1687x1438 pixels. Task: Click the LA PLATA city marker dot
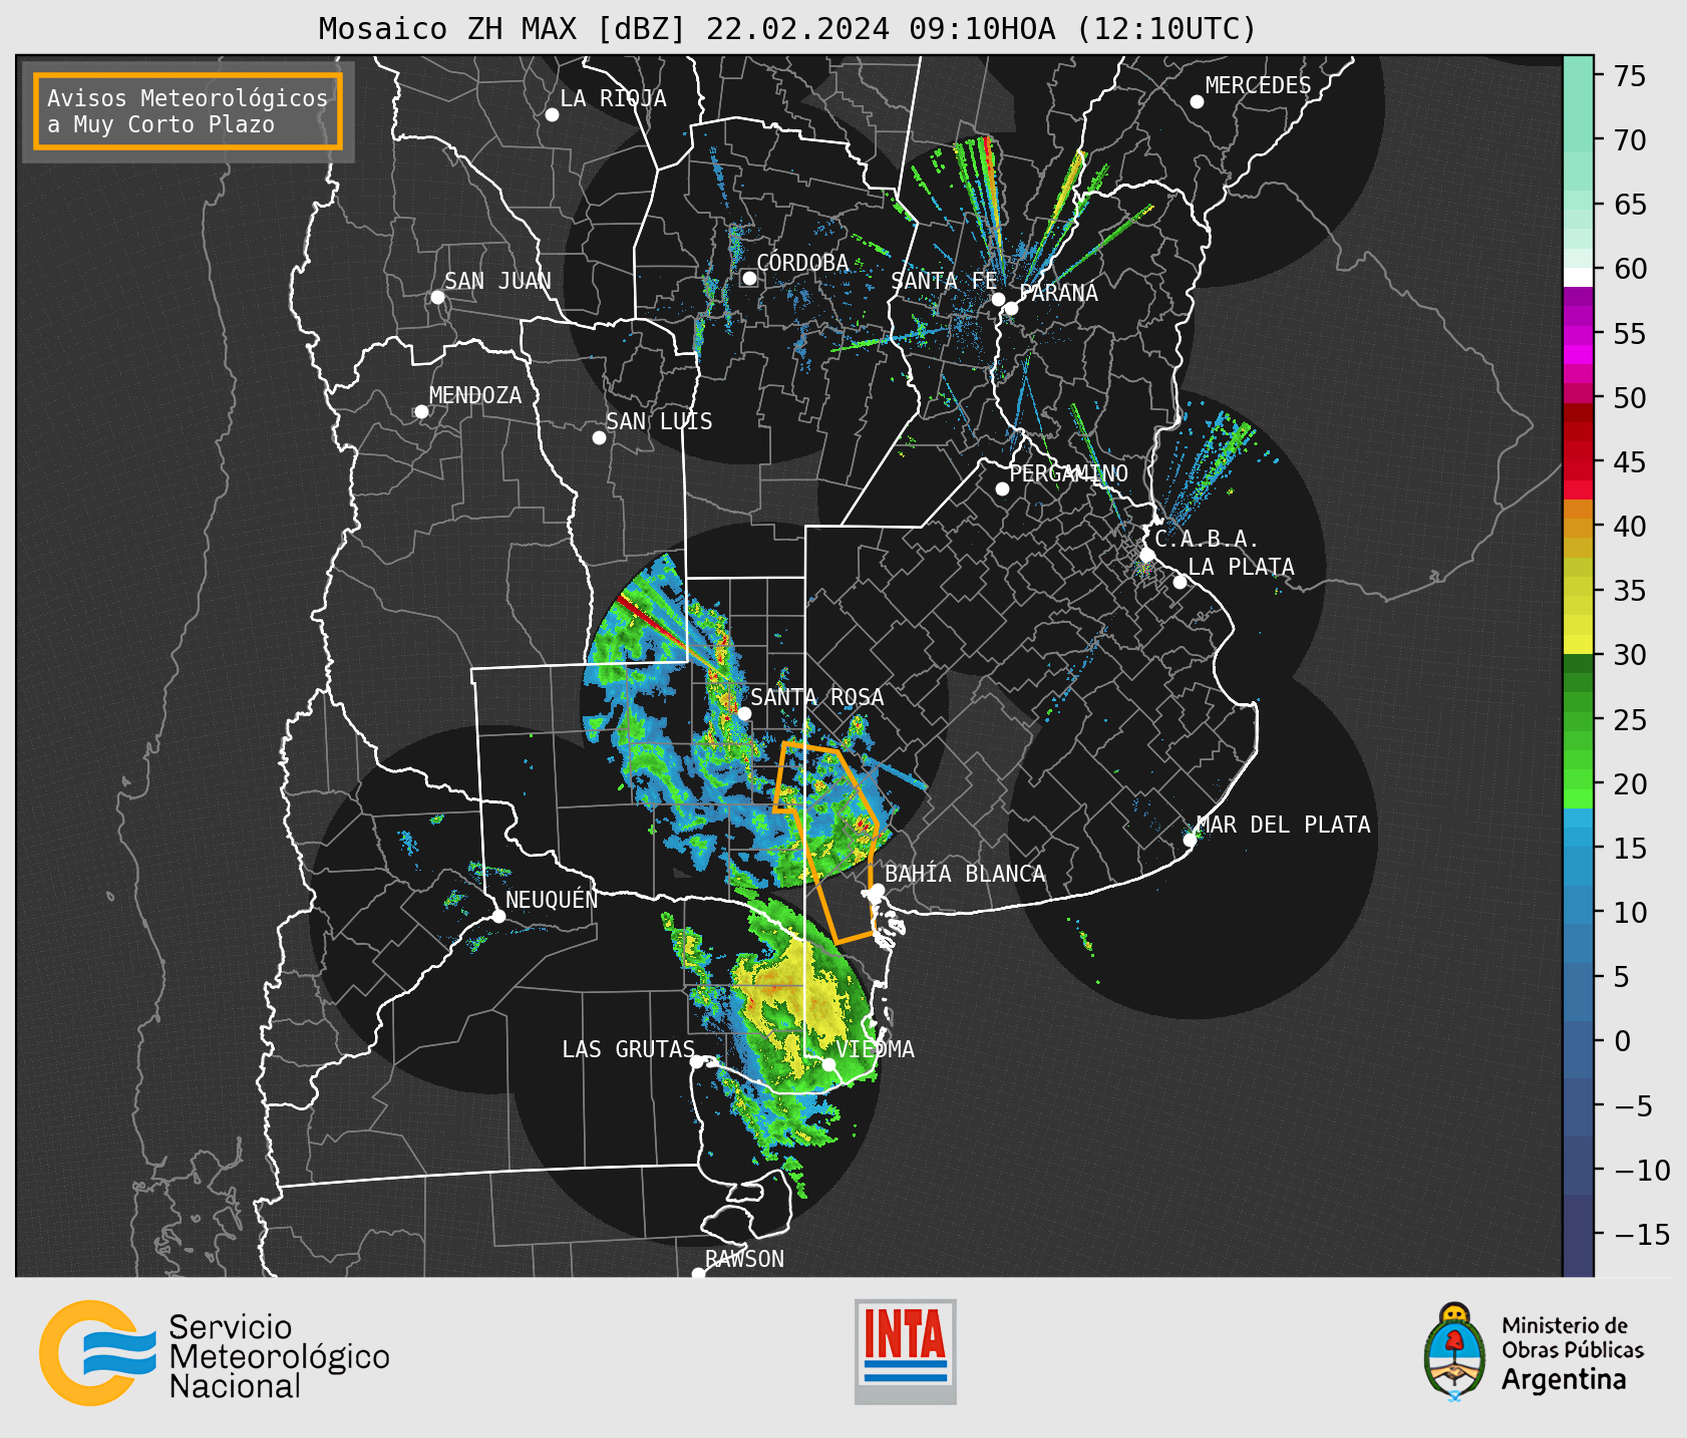coord(1180,582)
